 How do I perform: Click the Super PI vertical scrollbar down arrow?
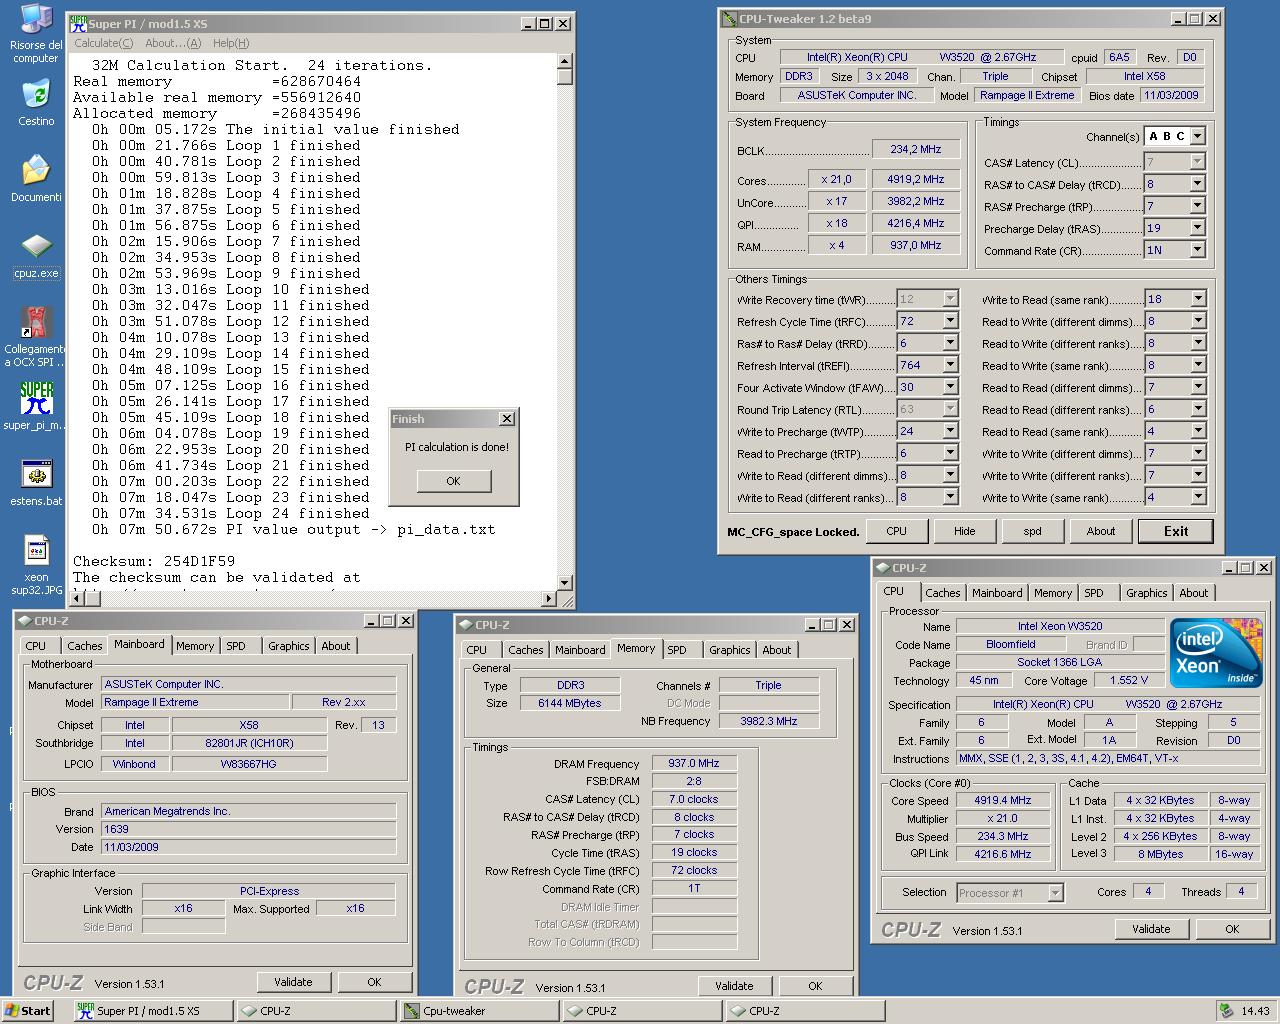[565, 583]
